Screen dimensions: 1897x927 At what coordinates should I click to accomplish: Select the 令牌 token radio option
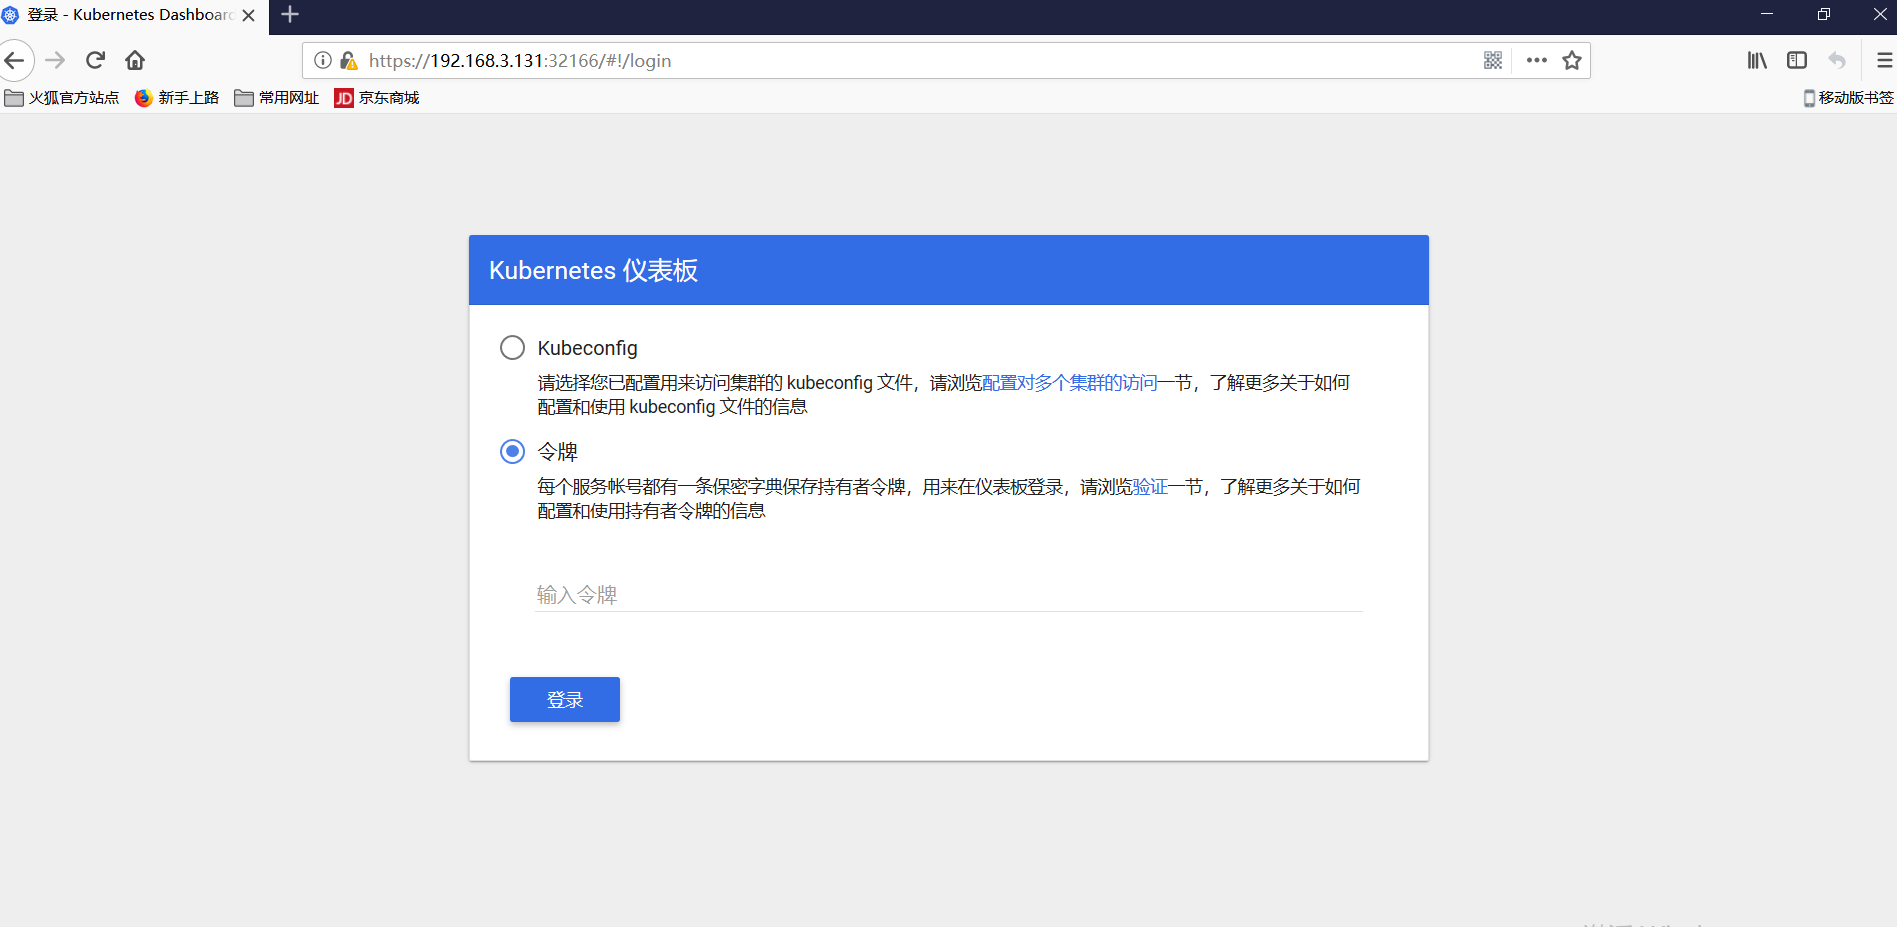512,452
